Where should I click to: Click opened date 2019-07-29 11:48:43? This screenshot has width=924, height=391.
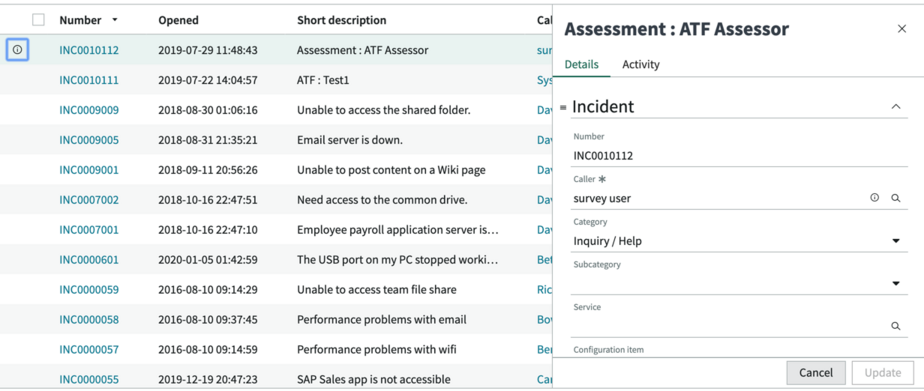tap(207, 50)
